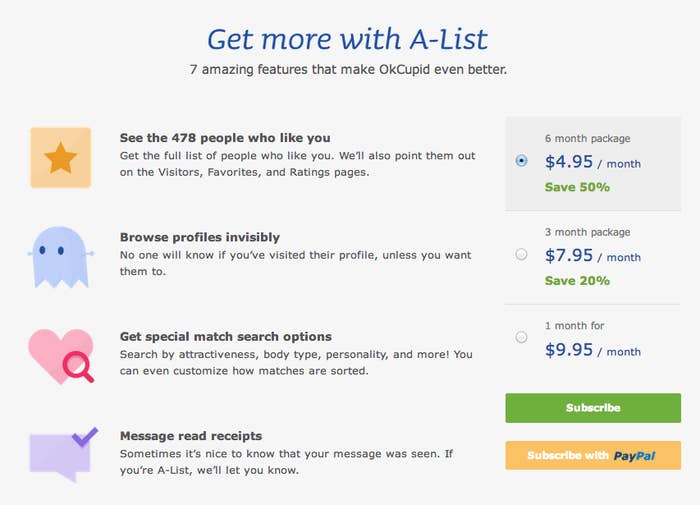Click the $4.95 / month price
700x505 pixels.
592,162
